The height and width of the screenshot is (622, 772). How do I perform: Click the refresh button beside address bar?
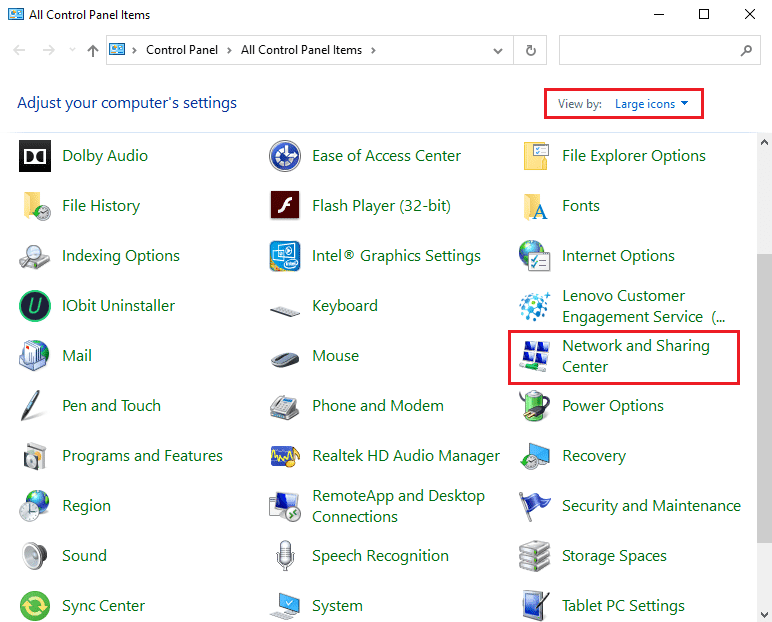pyautogui.click(x=530, y=50)
